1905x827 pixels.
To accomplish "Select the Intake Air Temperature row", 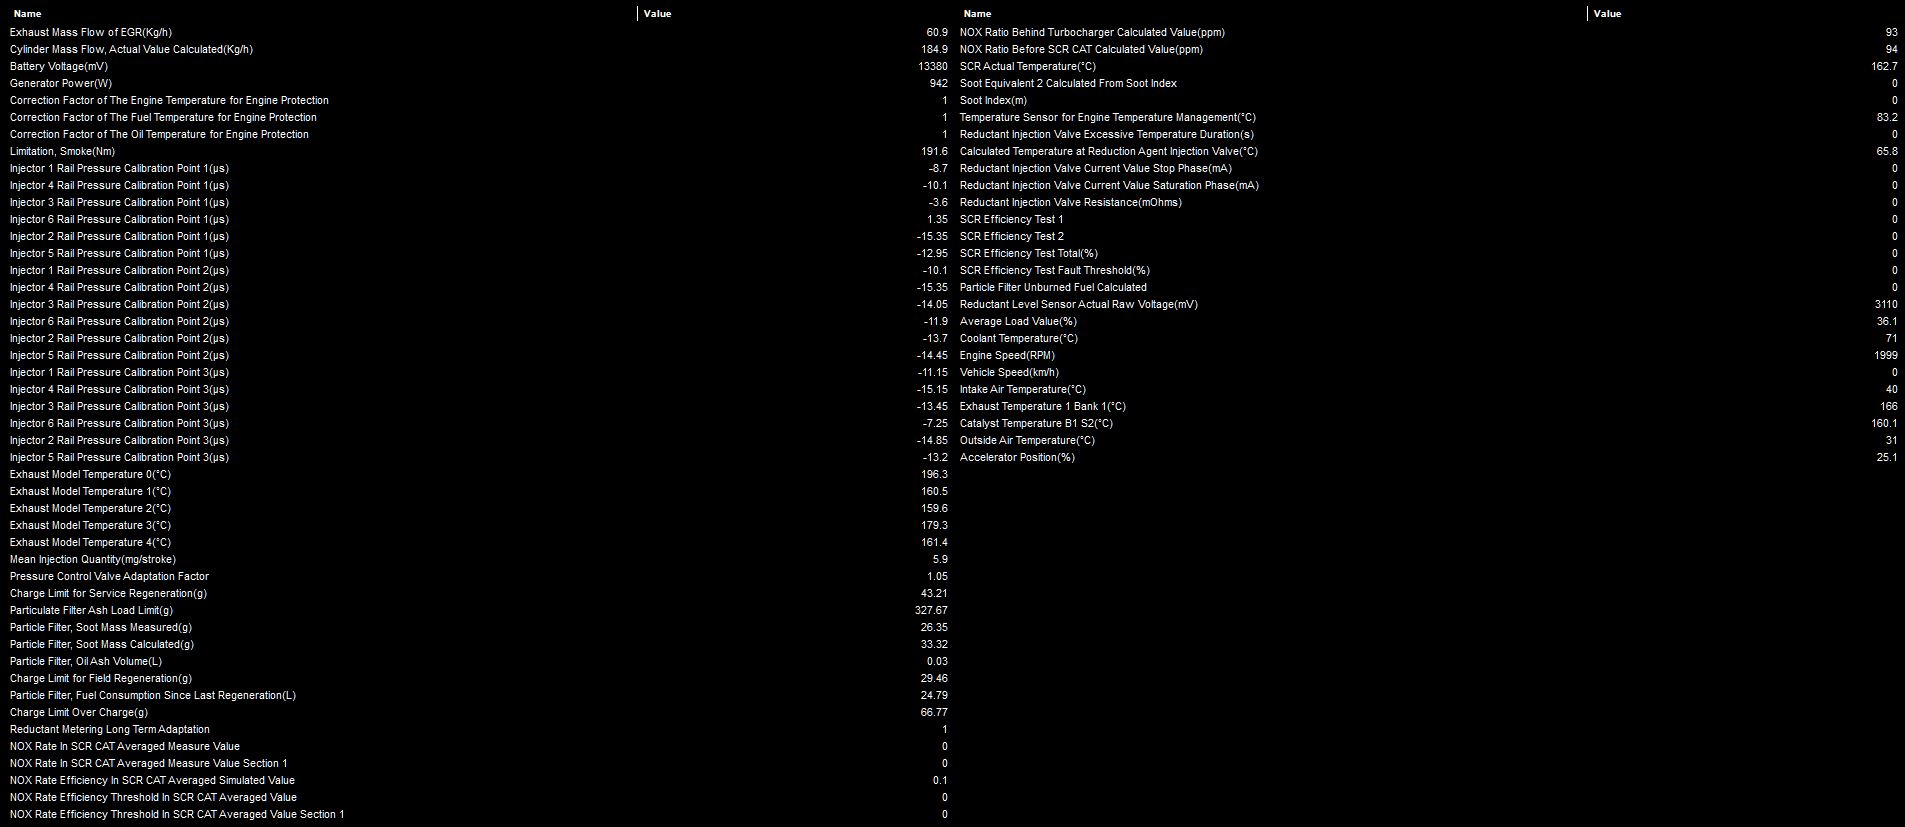I will click(1428, 389).
